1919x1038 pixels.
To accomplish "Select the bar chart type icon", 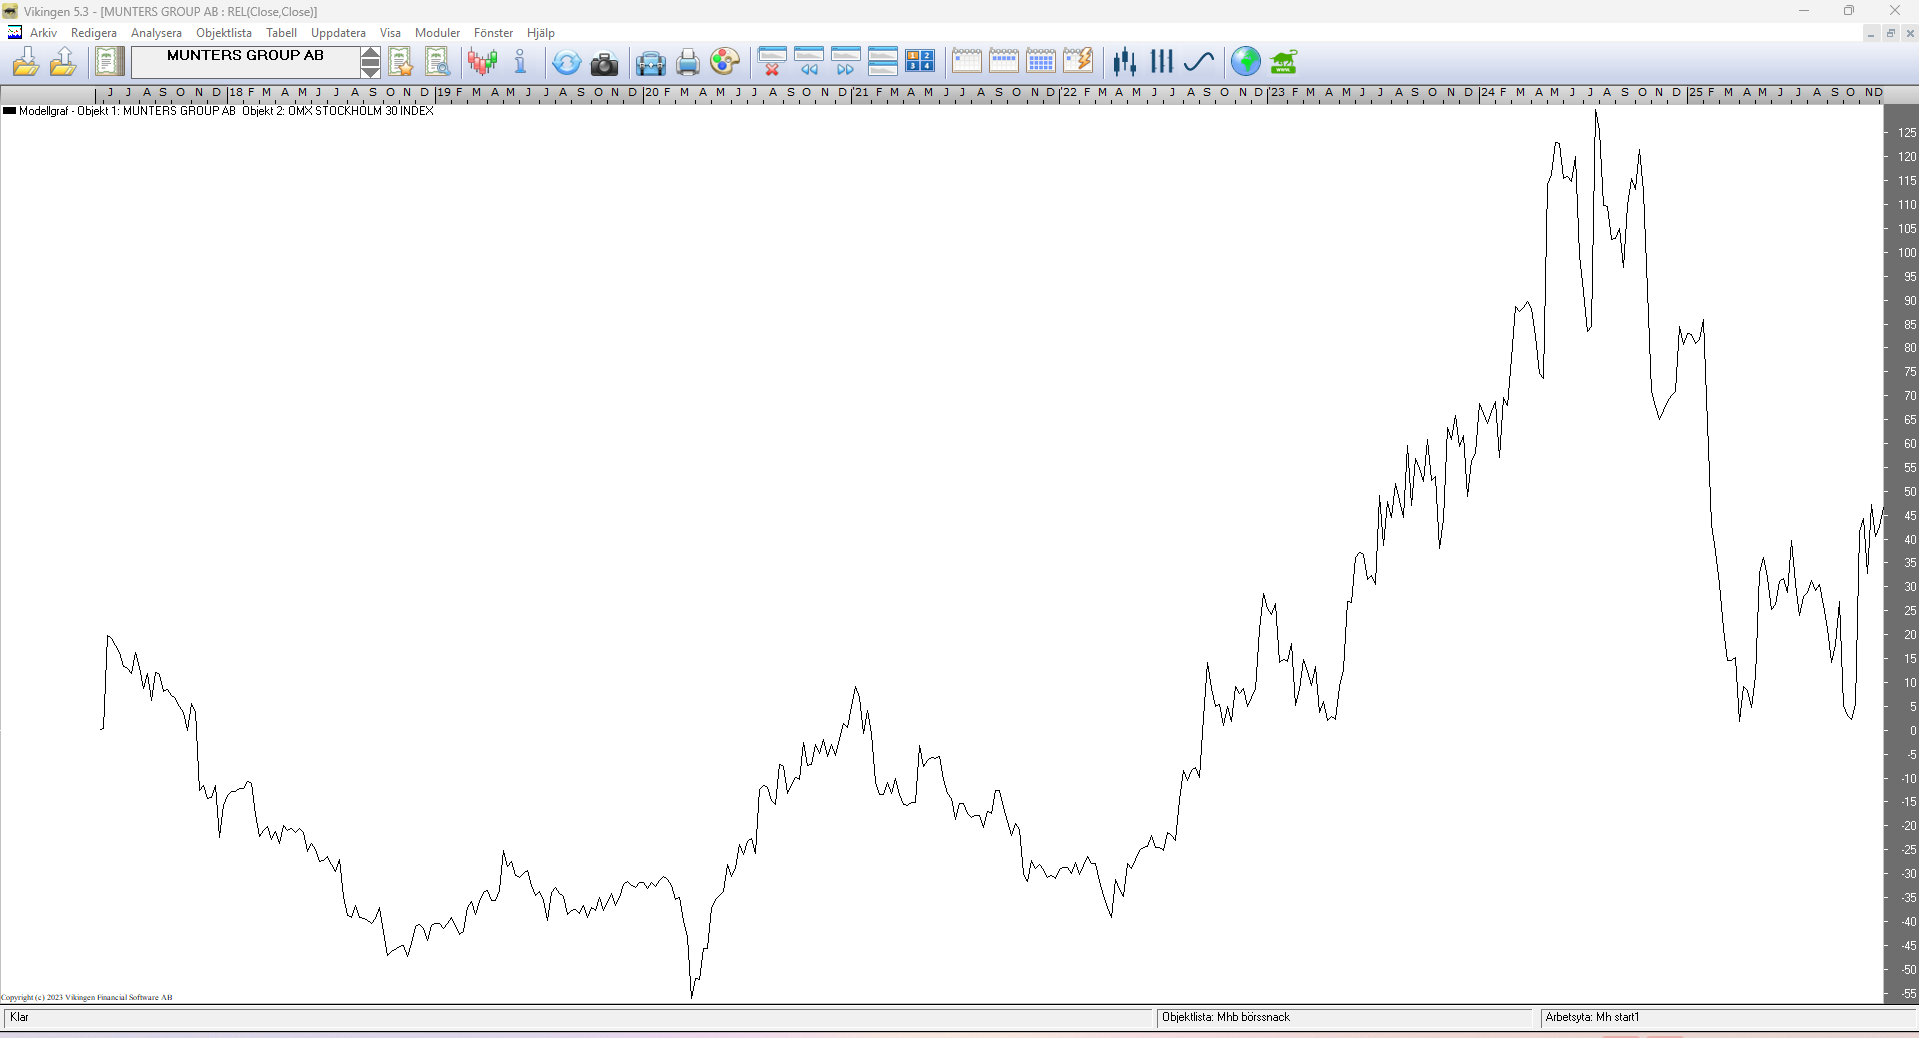I will coord(1161,62).
